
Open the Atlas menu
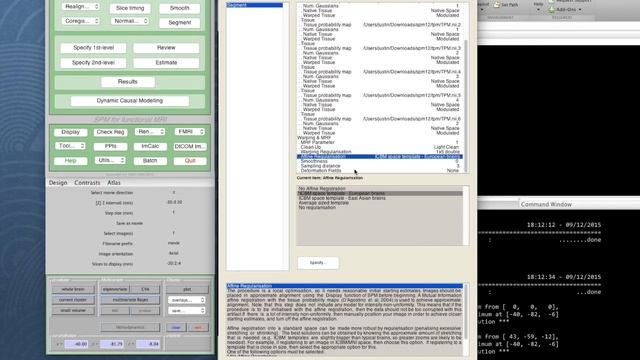(x=114, y=183)
